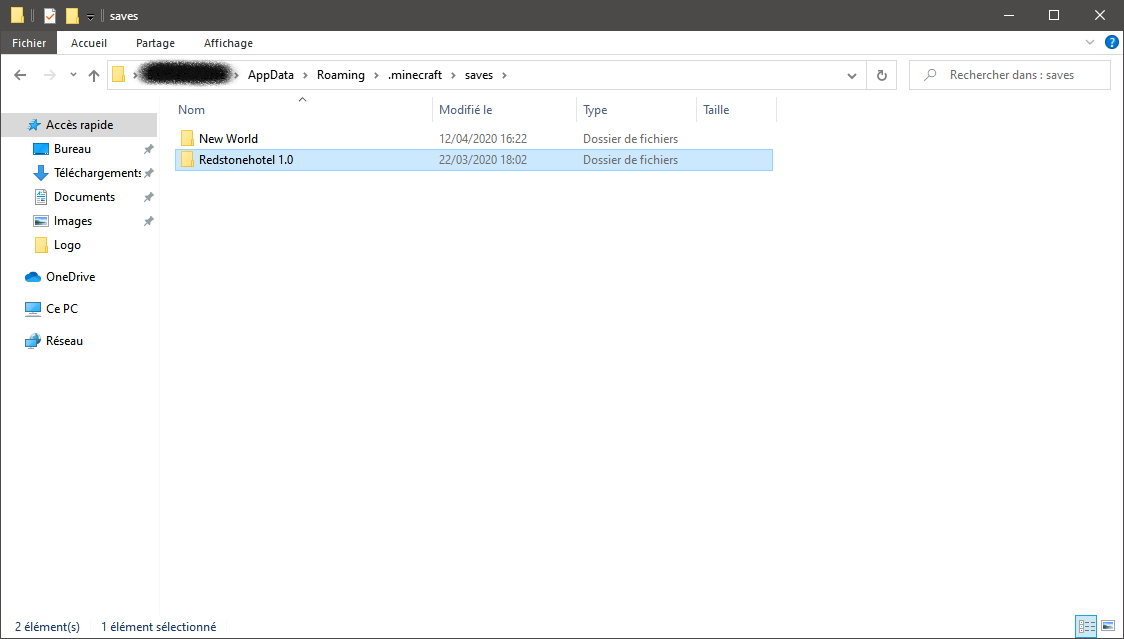1124x639 pixels.
Task: Activate details view in the status bar
Action: pos(1086,626)
